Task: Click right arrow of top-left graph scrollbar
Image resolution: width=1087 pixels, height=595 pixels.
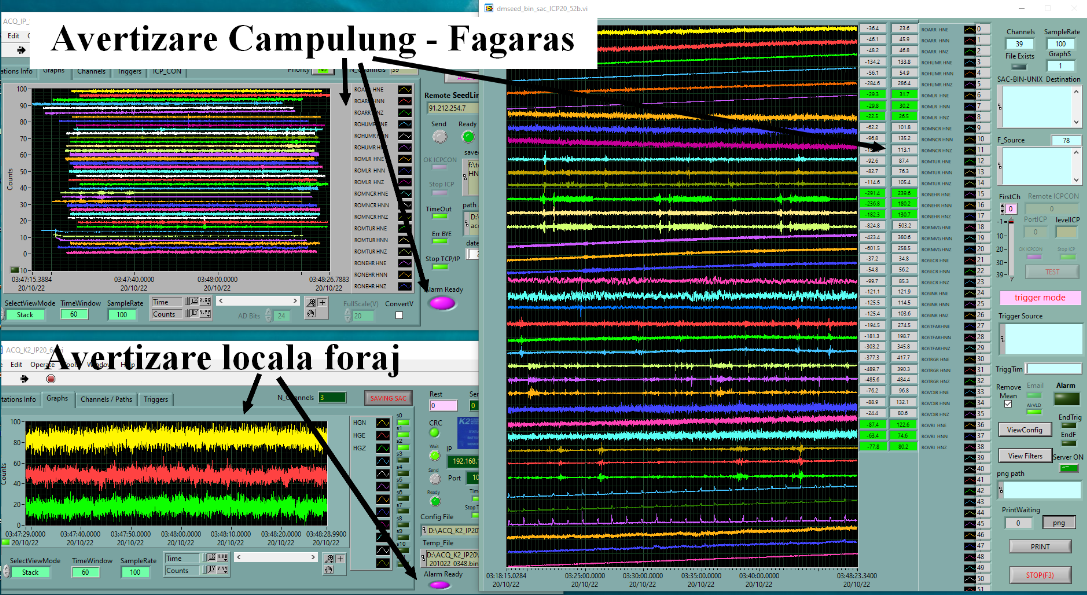Action: (295, 301)
